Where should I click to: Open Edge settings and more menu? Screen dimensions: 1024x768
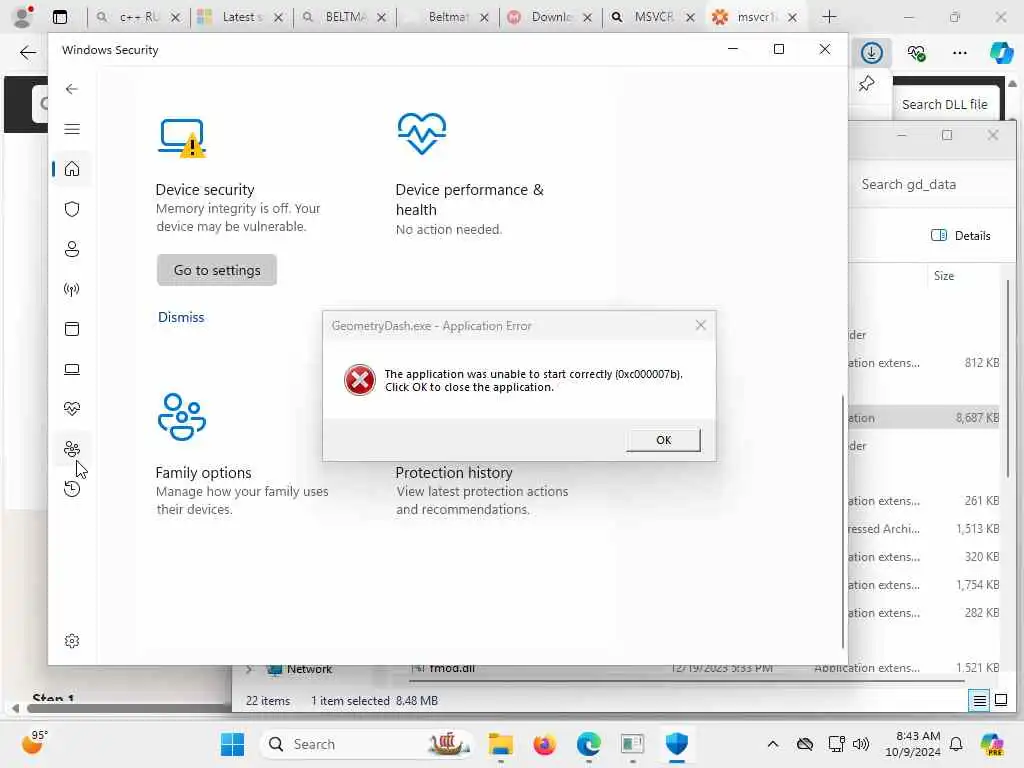click(x=959, y=52)
